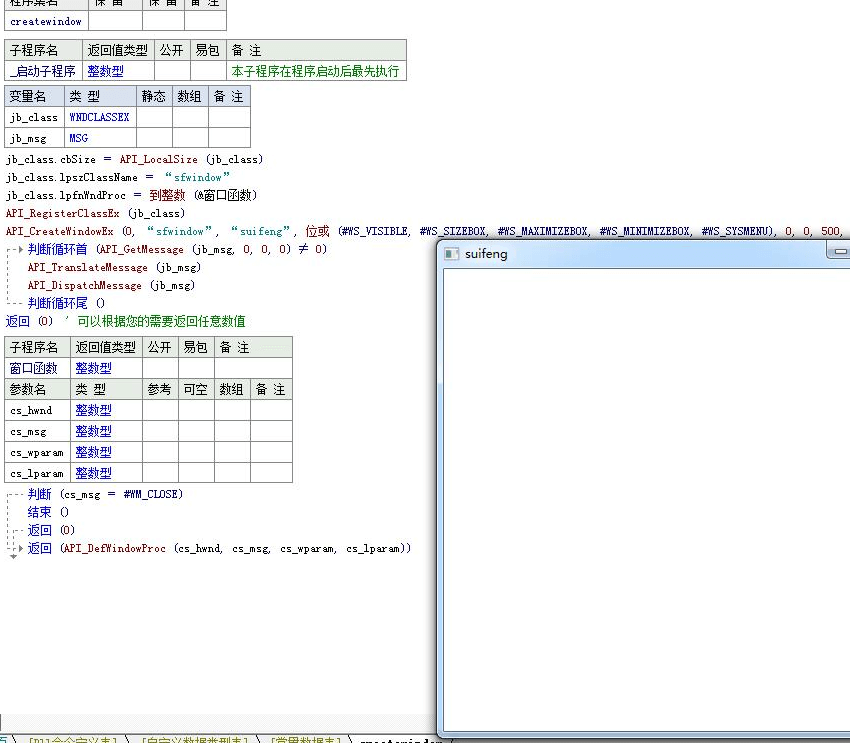The height and width of the screenshot is (743, 850).
Task: Click the 窗口函数 link in the code
Action: coord(37,368)
